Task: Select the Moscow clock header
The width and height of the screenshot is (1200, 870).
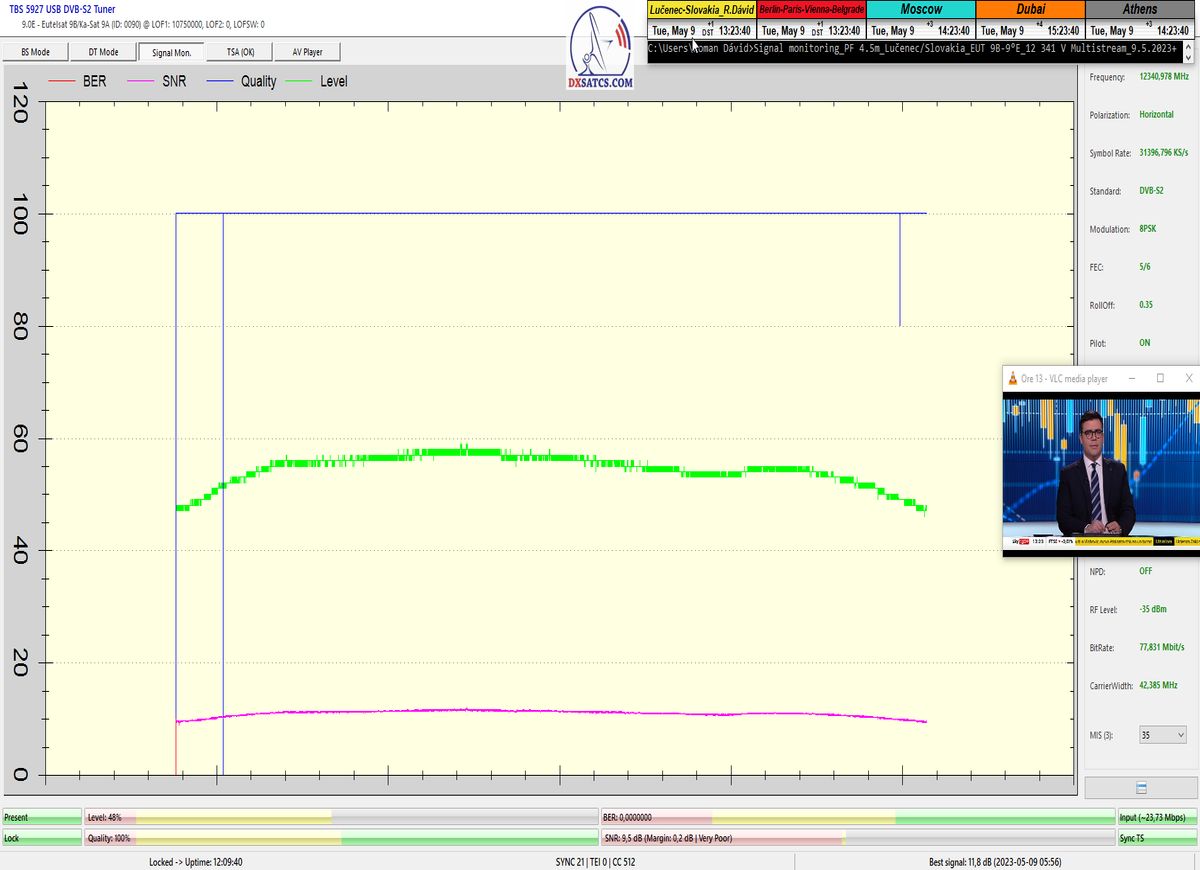Action: 920,9
